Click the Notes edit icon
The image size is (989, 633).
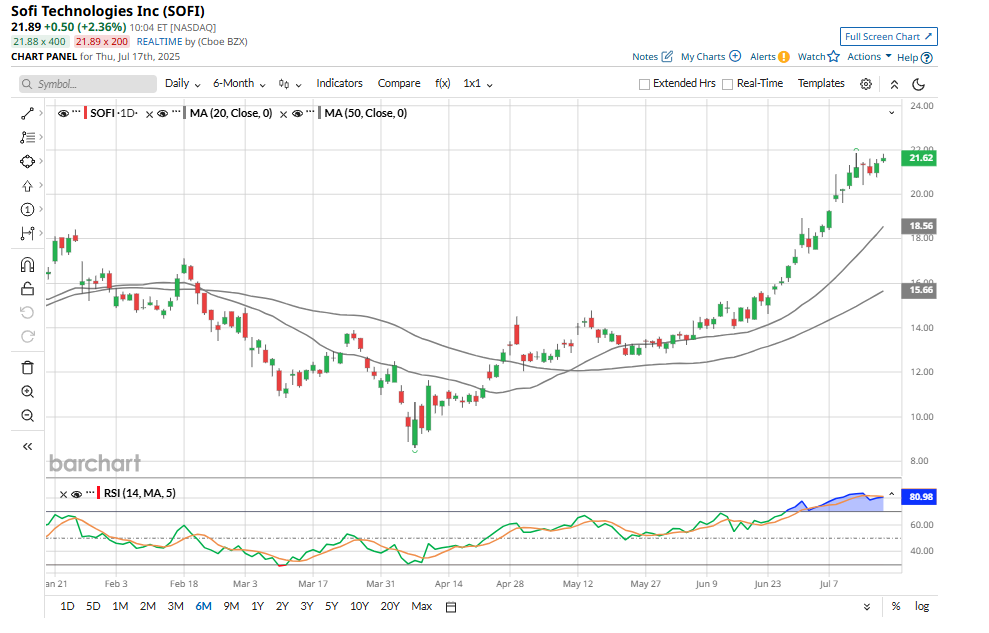pos(667,56)
